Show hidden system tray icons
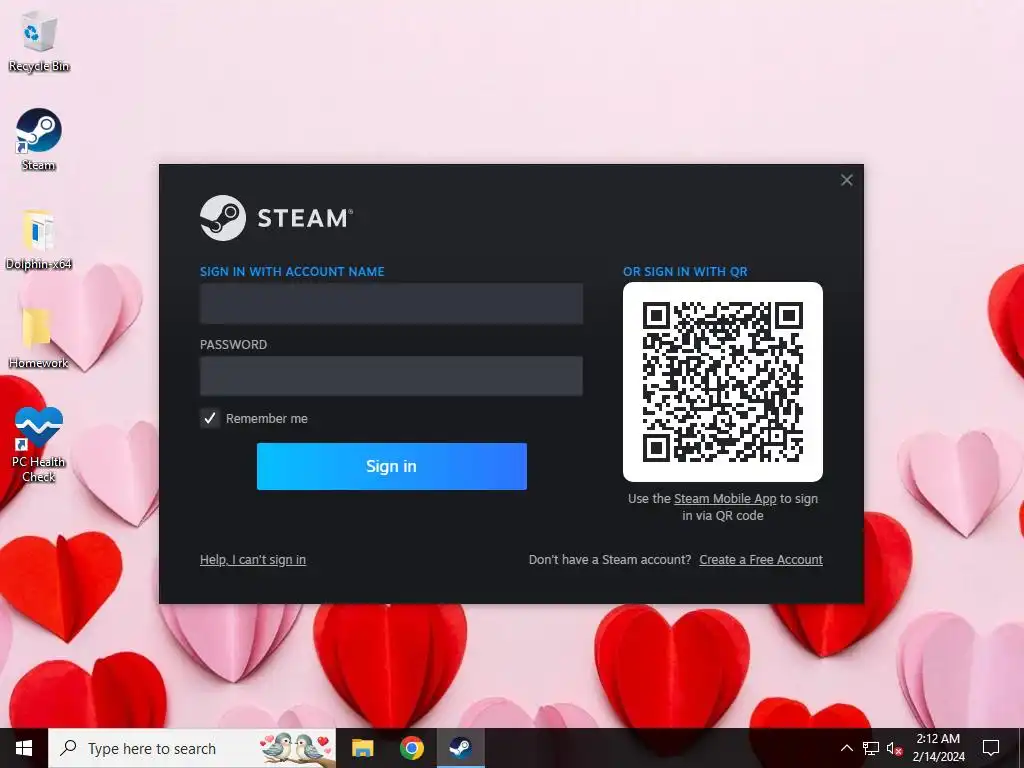The width and height of the screenshot is (1024, 768). pyautogui.click(x=846, y=748)
